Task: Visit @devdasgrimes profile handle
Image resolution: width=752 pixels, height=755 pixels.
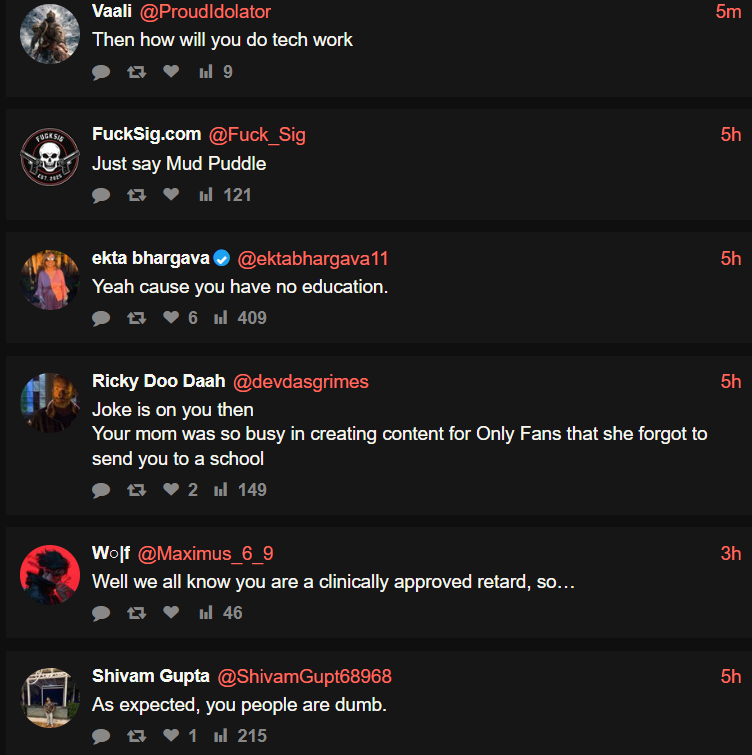Action: pyautogui.click(x=301, y=382)
